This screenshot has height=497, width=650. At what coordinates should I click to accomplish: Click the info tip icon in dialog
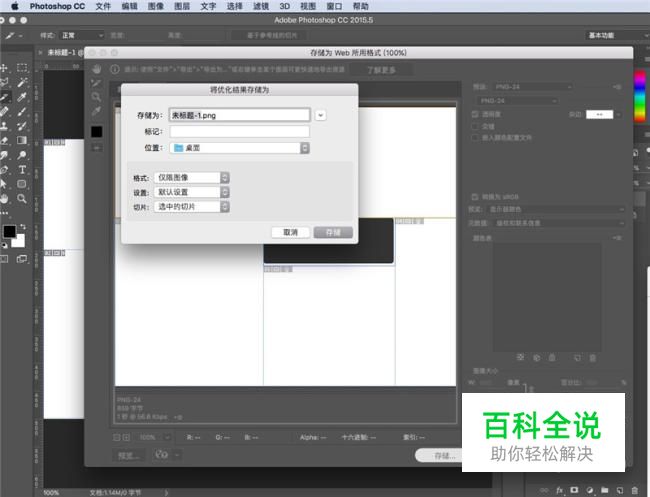pyautogui.click(x=115, y=69)
